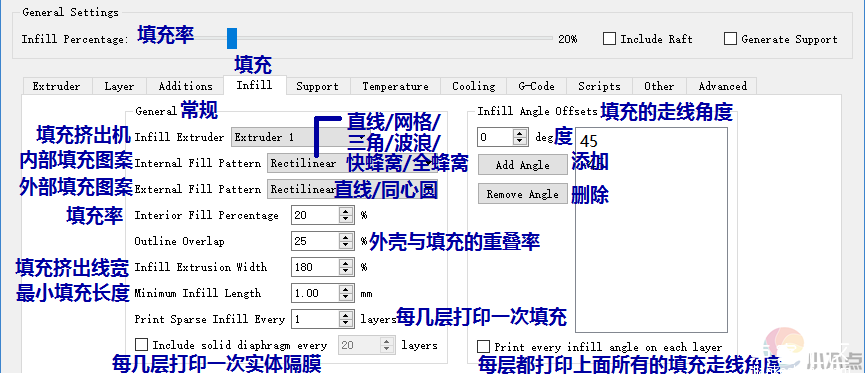Toggle Print every infill angle on each layer
The image size is (865, 384).
483,346
